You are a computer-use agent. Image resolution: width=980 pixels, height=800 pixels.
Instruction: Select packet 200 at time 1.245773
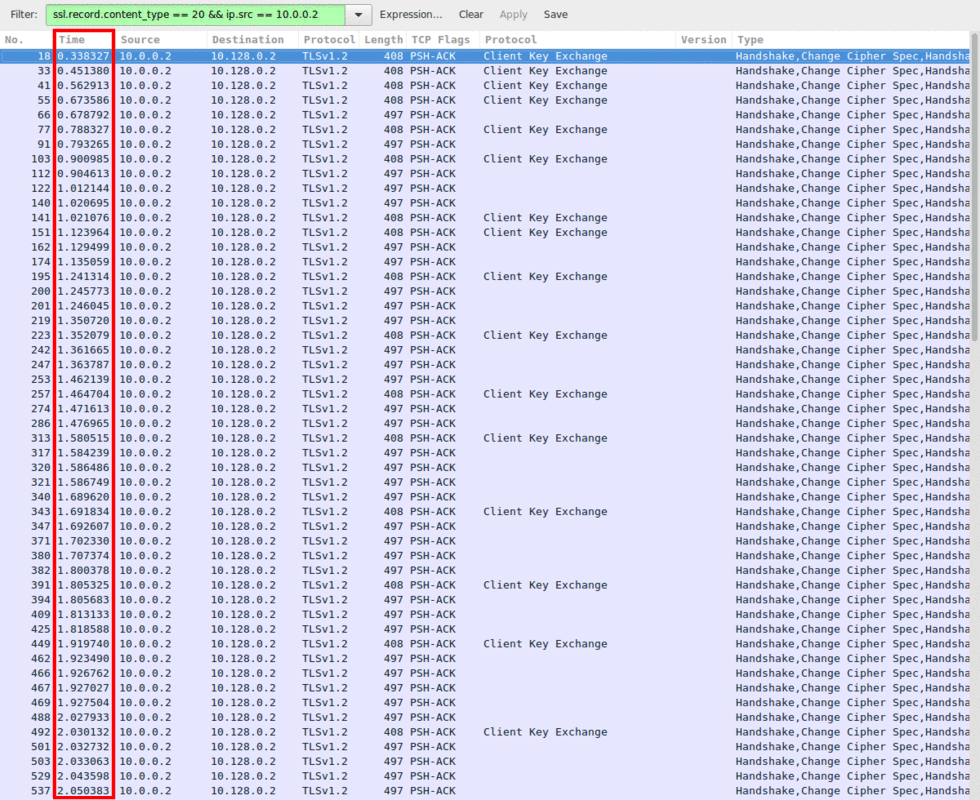tap(485, 291)
